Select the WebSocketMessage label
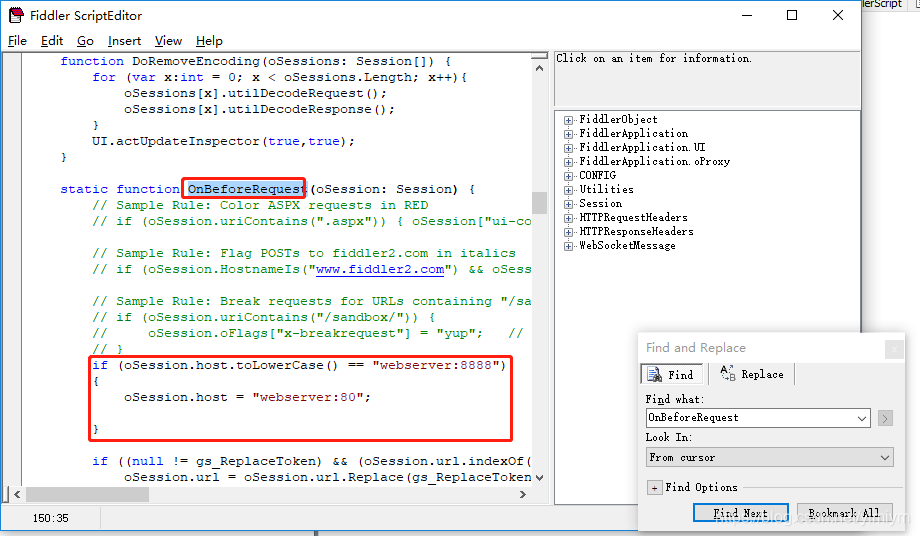The image size is (920, 536). [627, 246]
